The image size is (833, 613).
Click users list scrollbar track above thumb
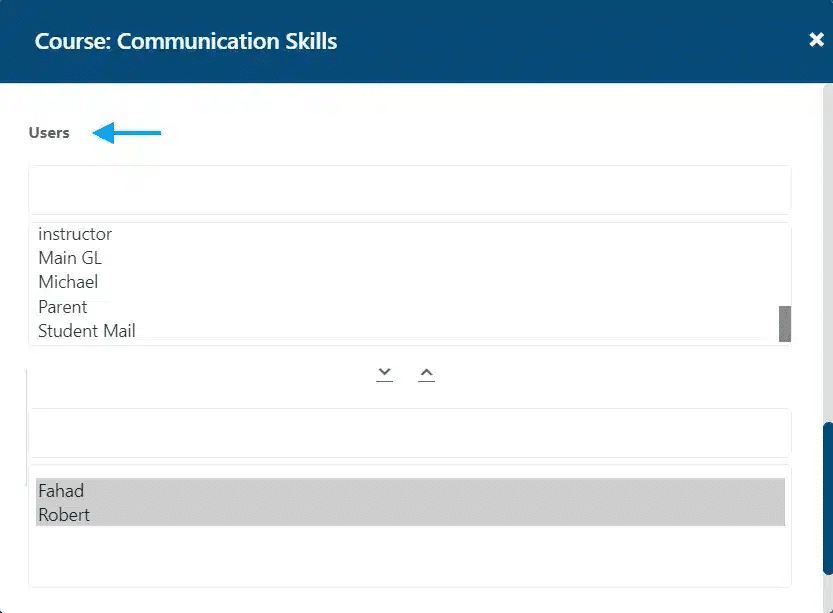pos(785,265)
